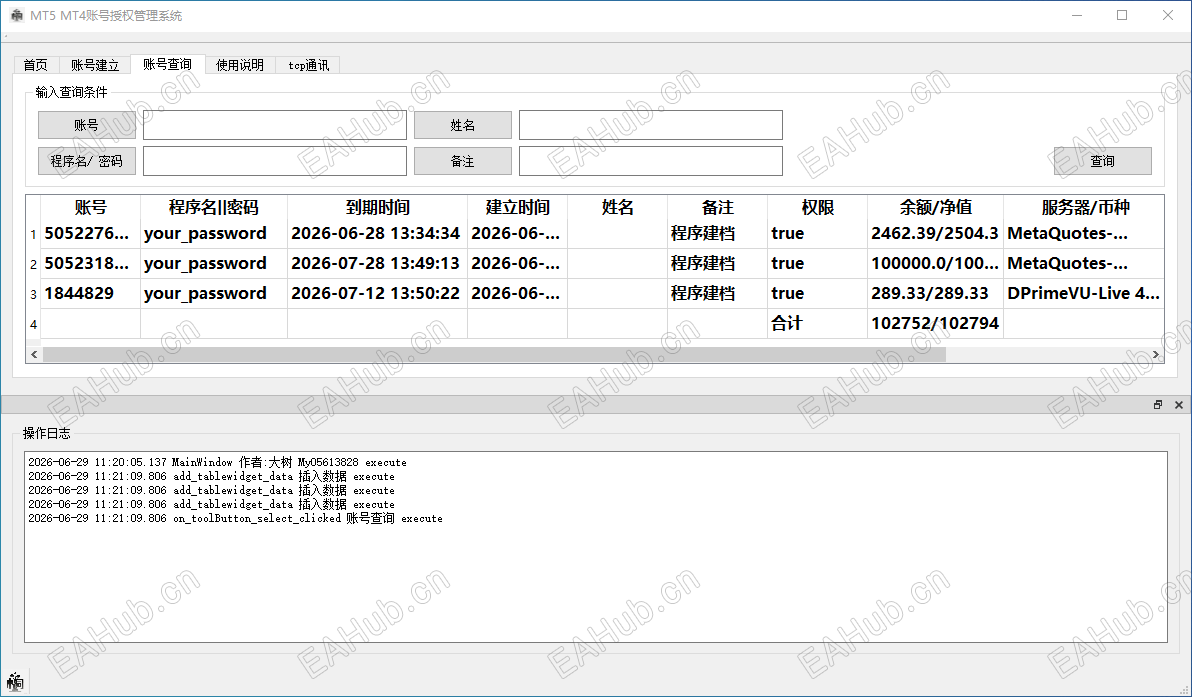1192x697 pixels.
Task: Click the 余额/净值 column header
Action: (x=935, y=208)
